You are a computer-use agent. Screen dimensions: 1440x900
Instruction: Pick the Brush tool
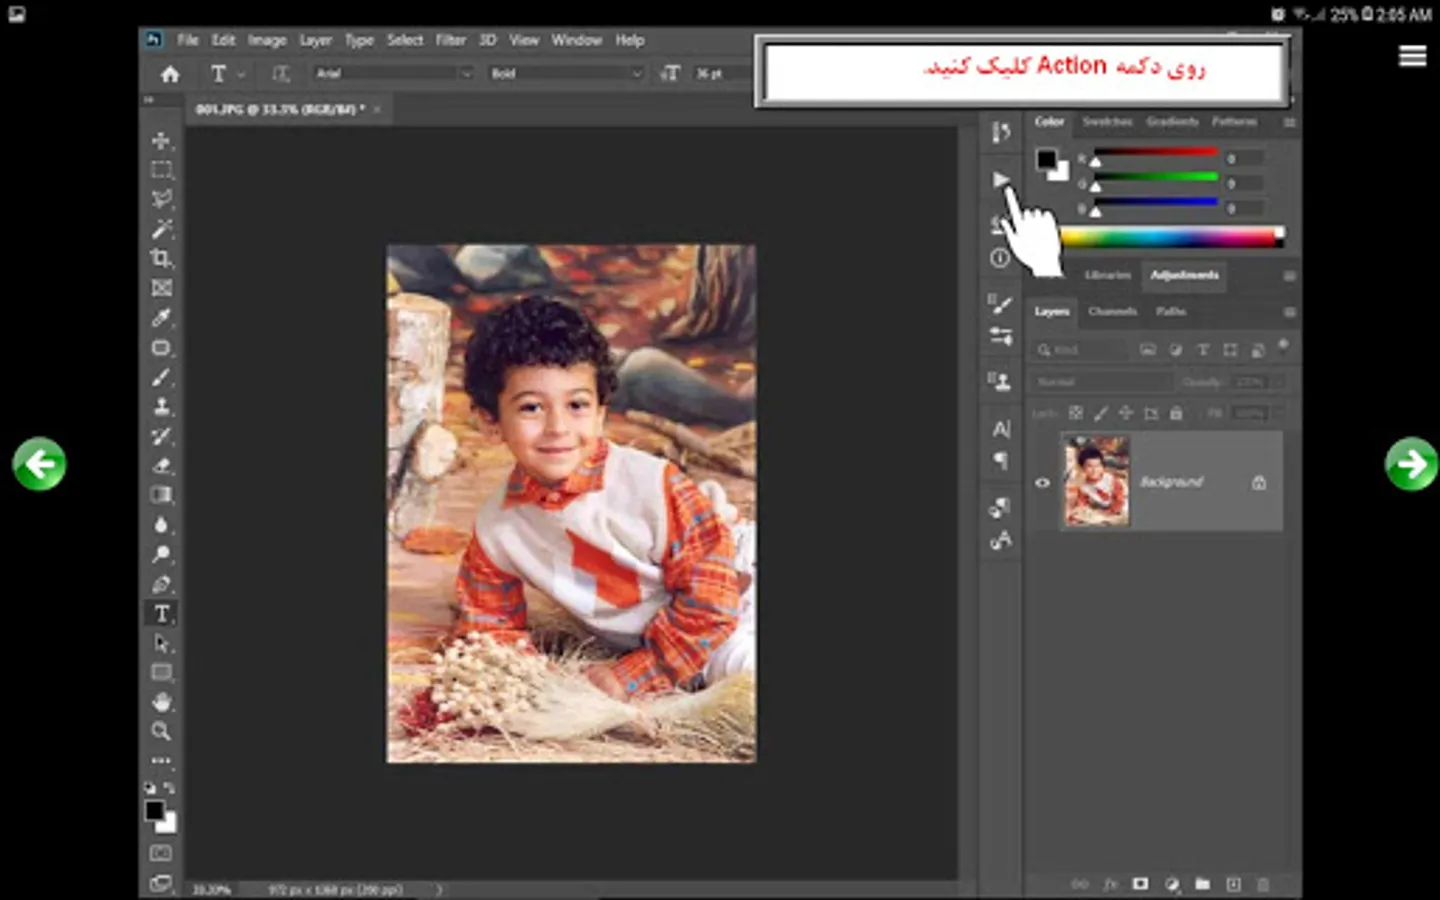[161, 378]
